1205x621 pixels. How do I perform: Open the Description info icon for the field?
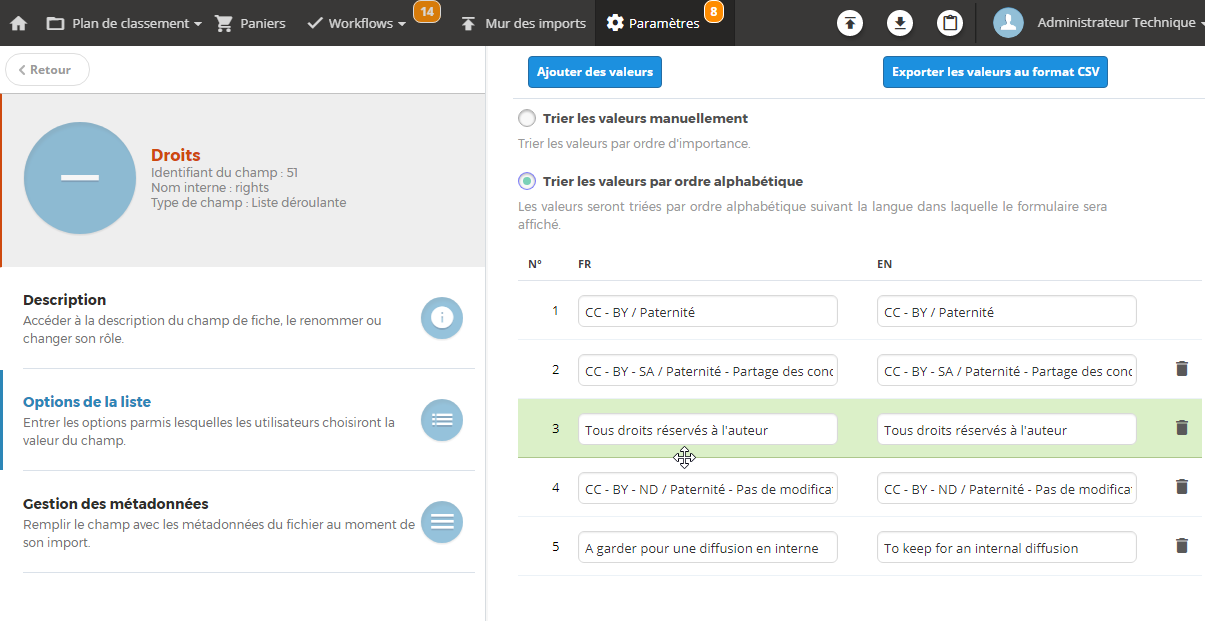pyautogui.click(x=441, y=317)
